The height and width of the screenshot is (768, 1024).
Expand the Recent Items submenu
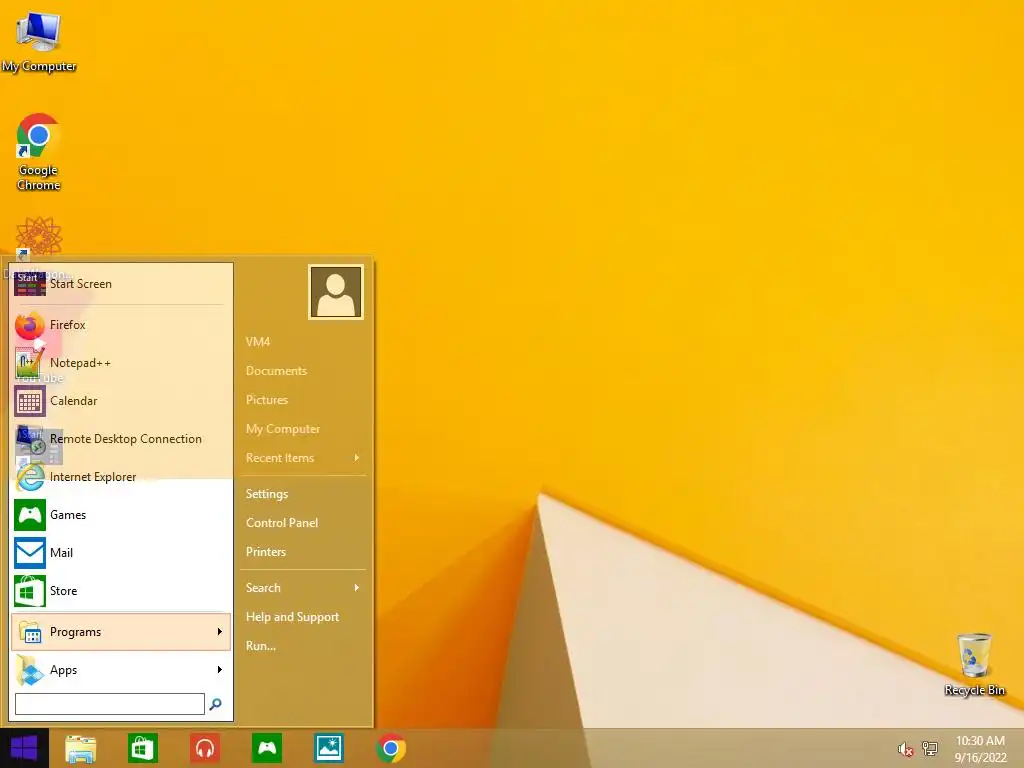[302, 458]
